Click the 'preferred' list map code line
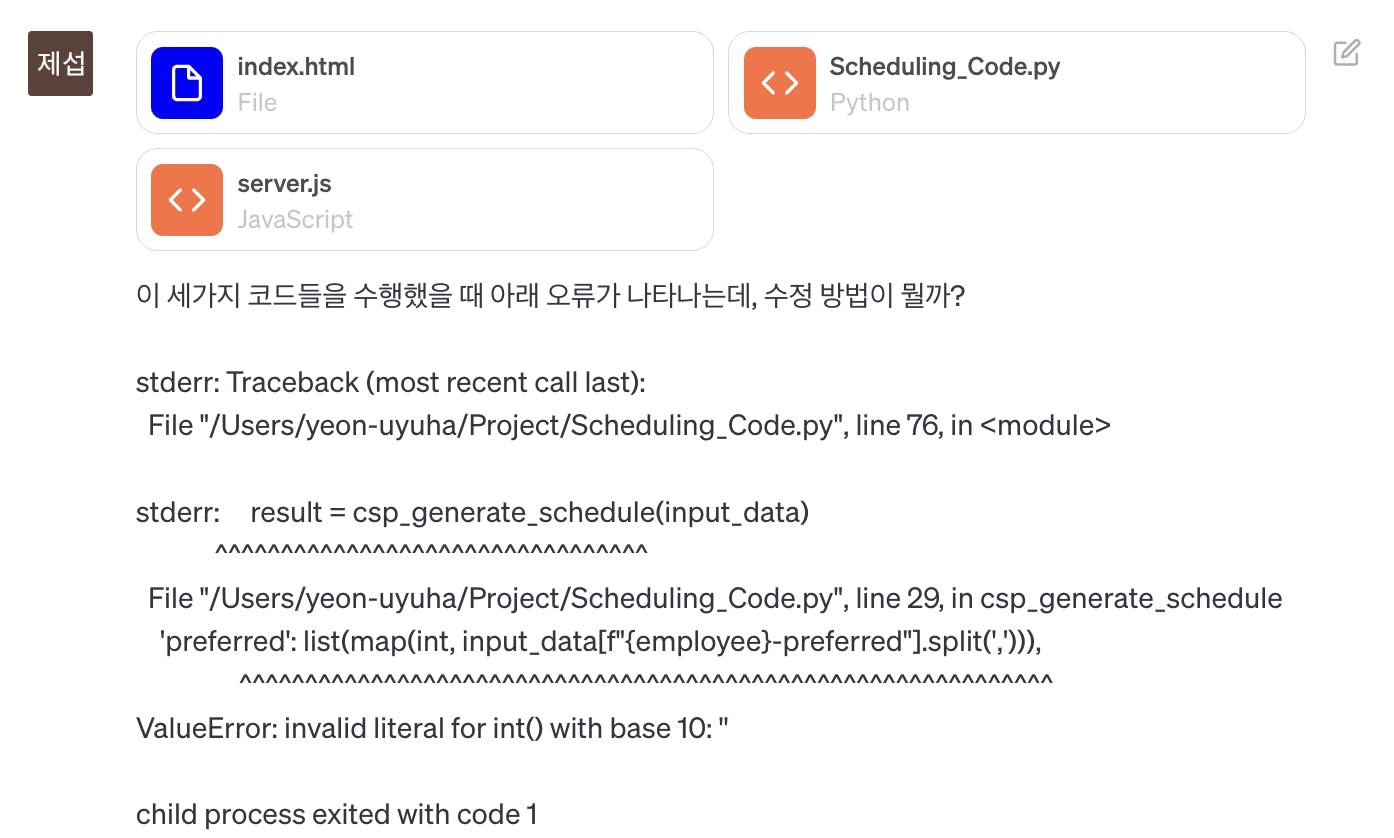The height and width of the screenshot is (838, 1394). tap(600, 641)
